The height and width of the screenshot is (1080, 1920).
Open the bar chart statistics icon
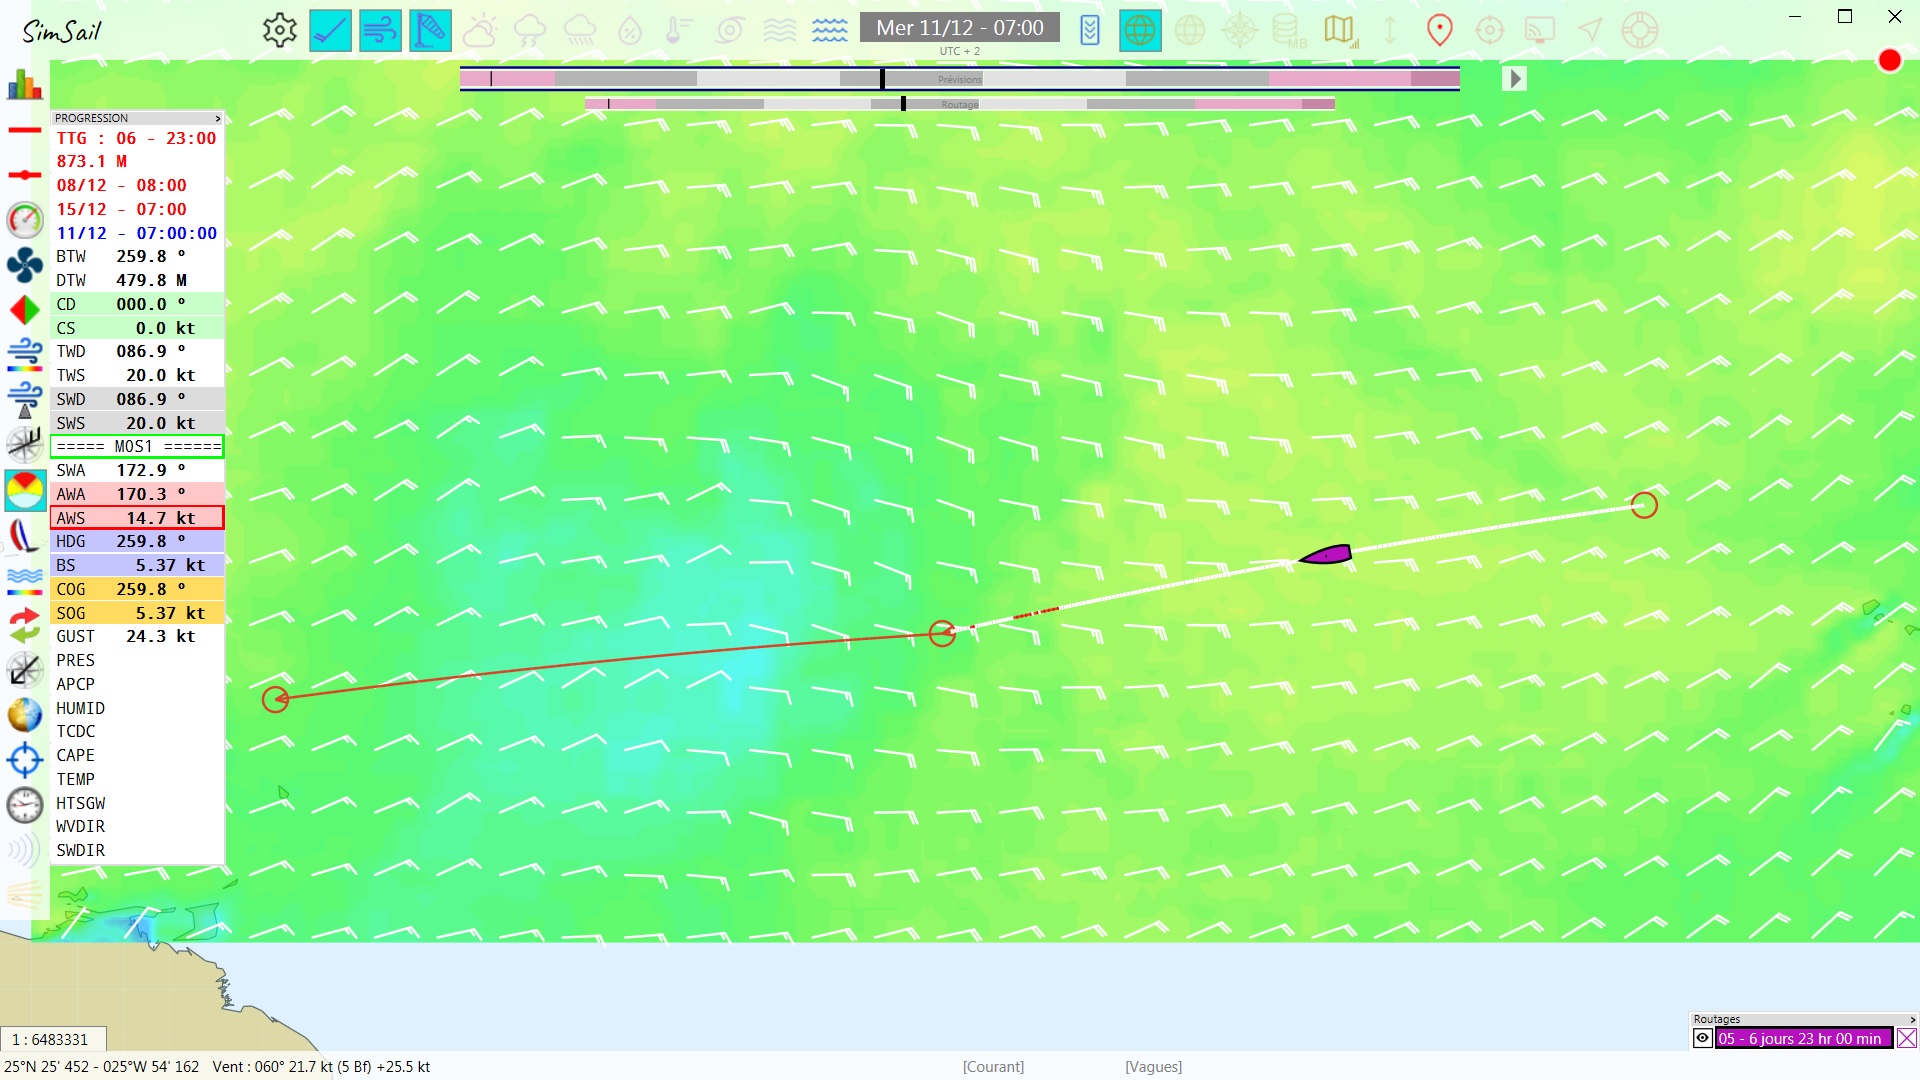[x=24, y=85]
